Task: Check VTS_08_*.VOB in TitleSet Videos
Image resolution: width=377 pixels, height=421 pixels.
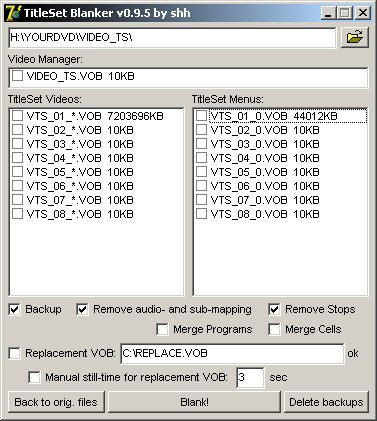Action: point(17,214)
